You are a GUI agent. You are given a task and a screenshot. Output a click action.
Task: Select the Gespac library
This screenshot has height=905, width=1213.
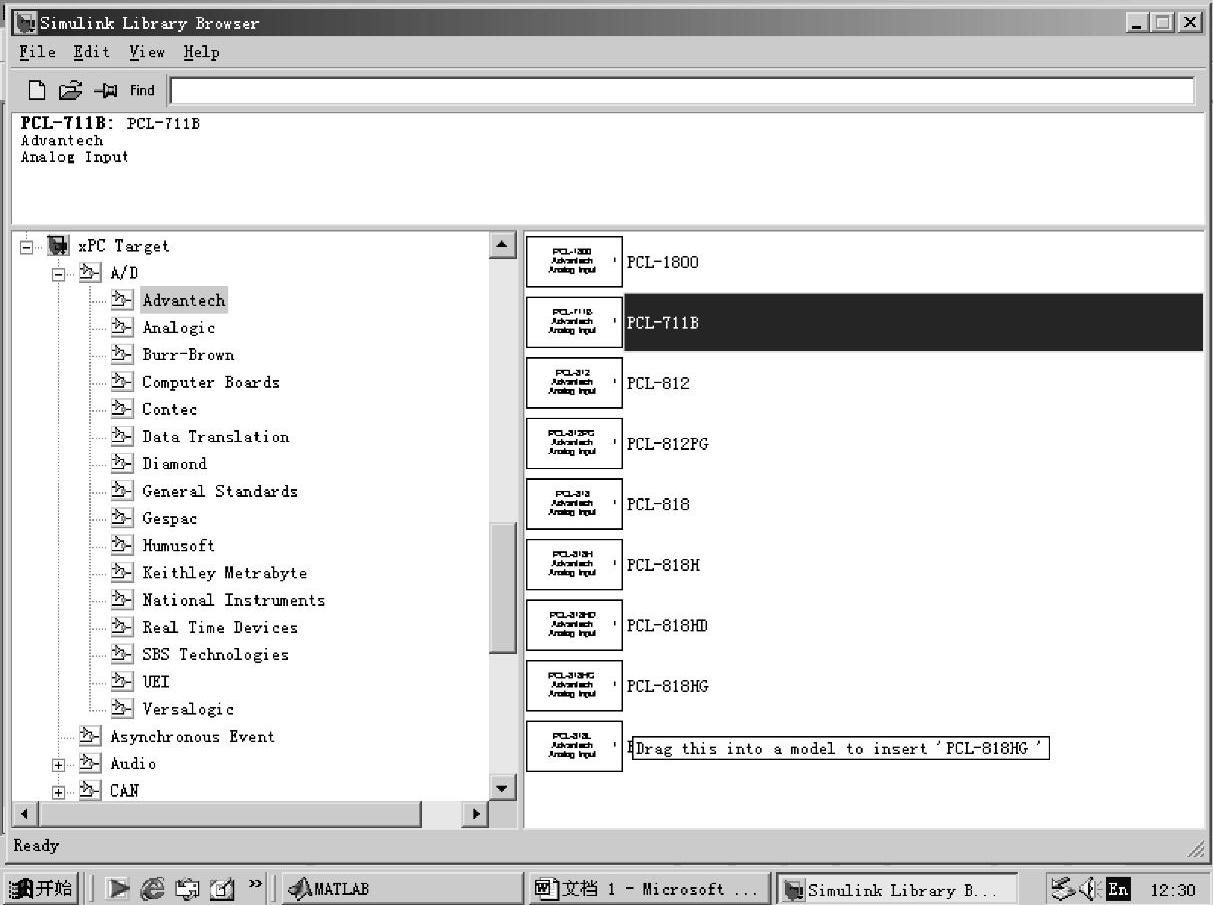170,518
